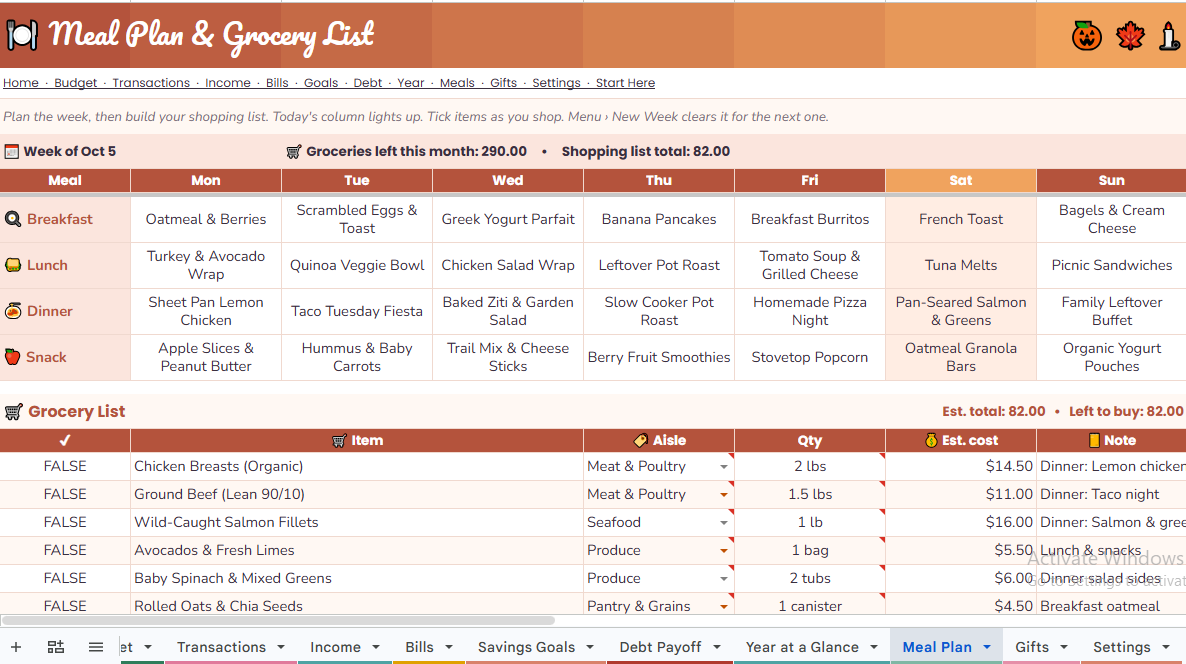Select the Quinoa Veggie Bowl lunch cell
1186x664 pixels.
pos(357,265)
